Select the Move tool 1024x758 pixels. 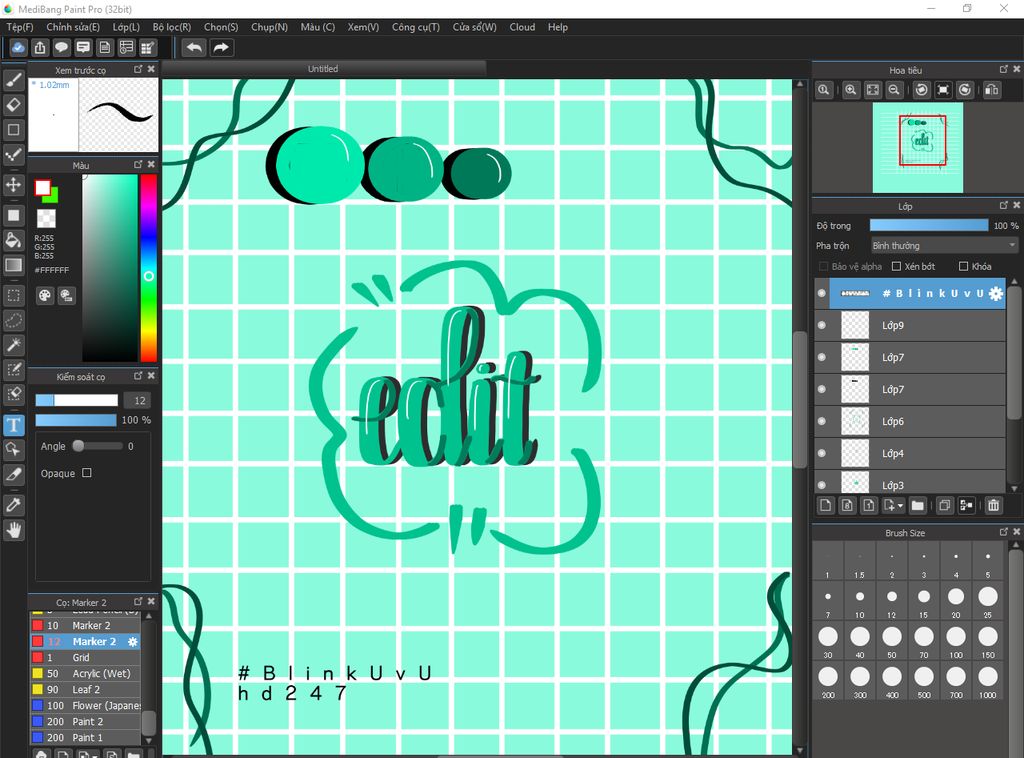pos(13,185)
